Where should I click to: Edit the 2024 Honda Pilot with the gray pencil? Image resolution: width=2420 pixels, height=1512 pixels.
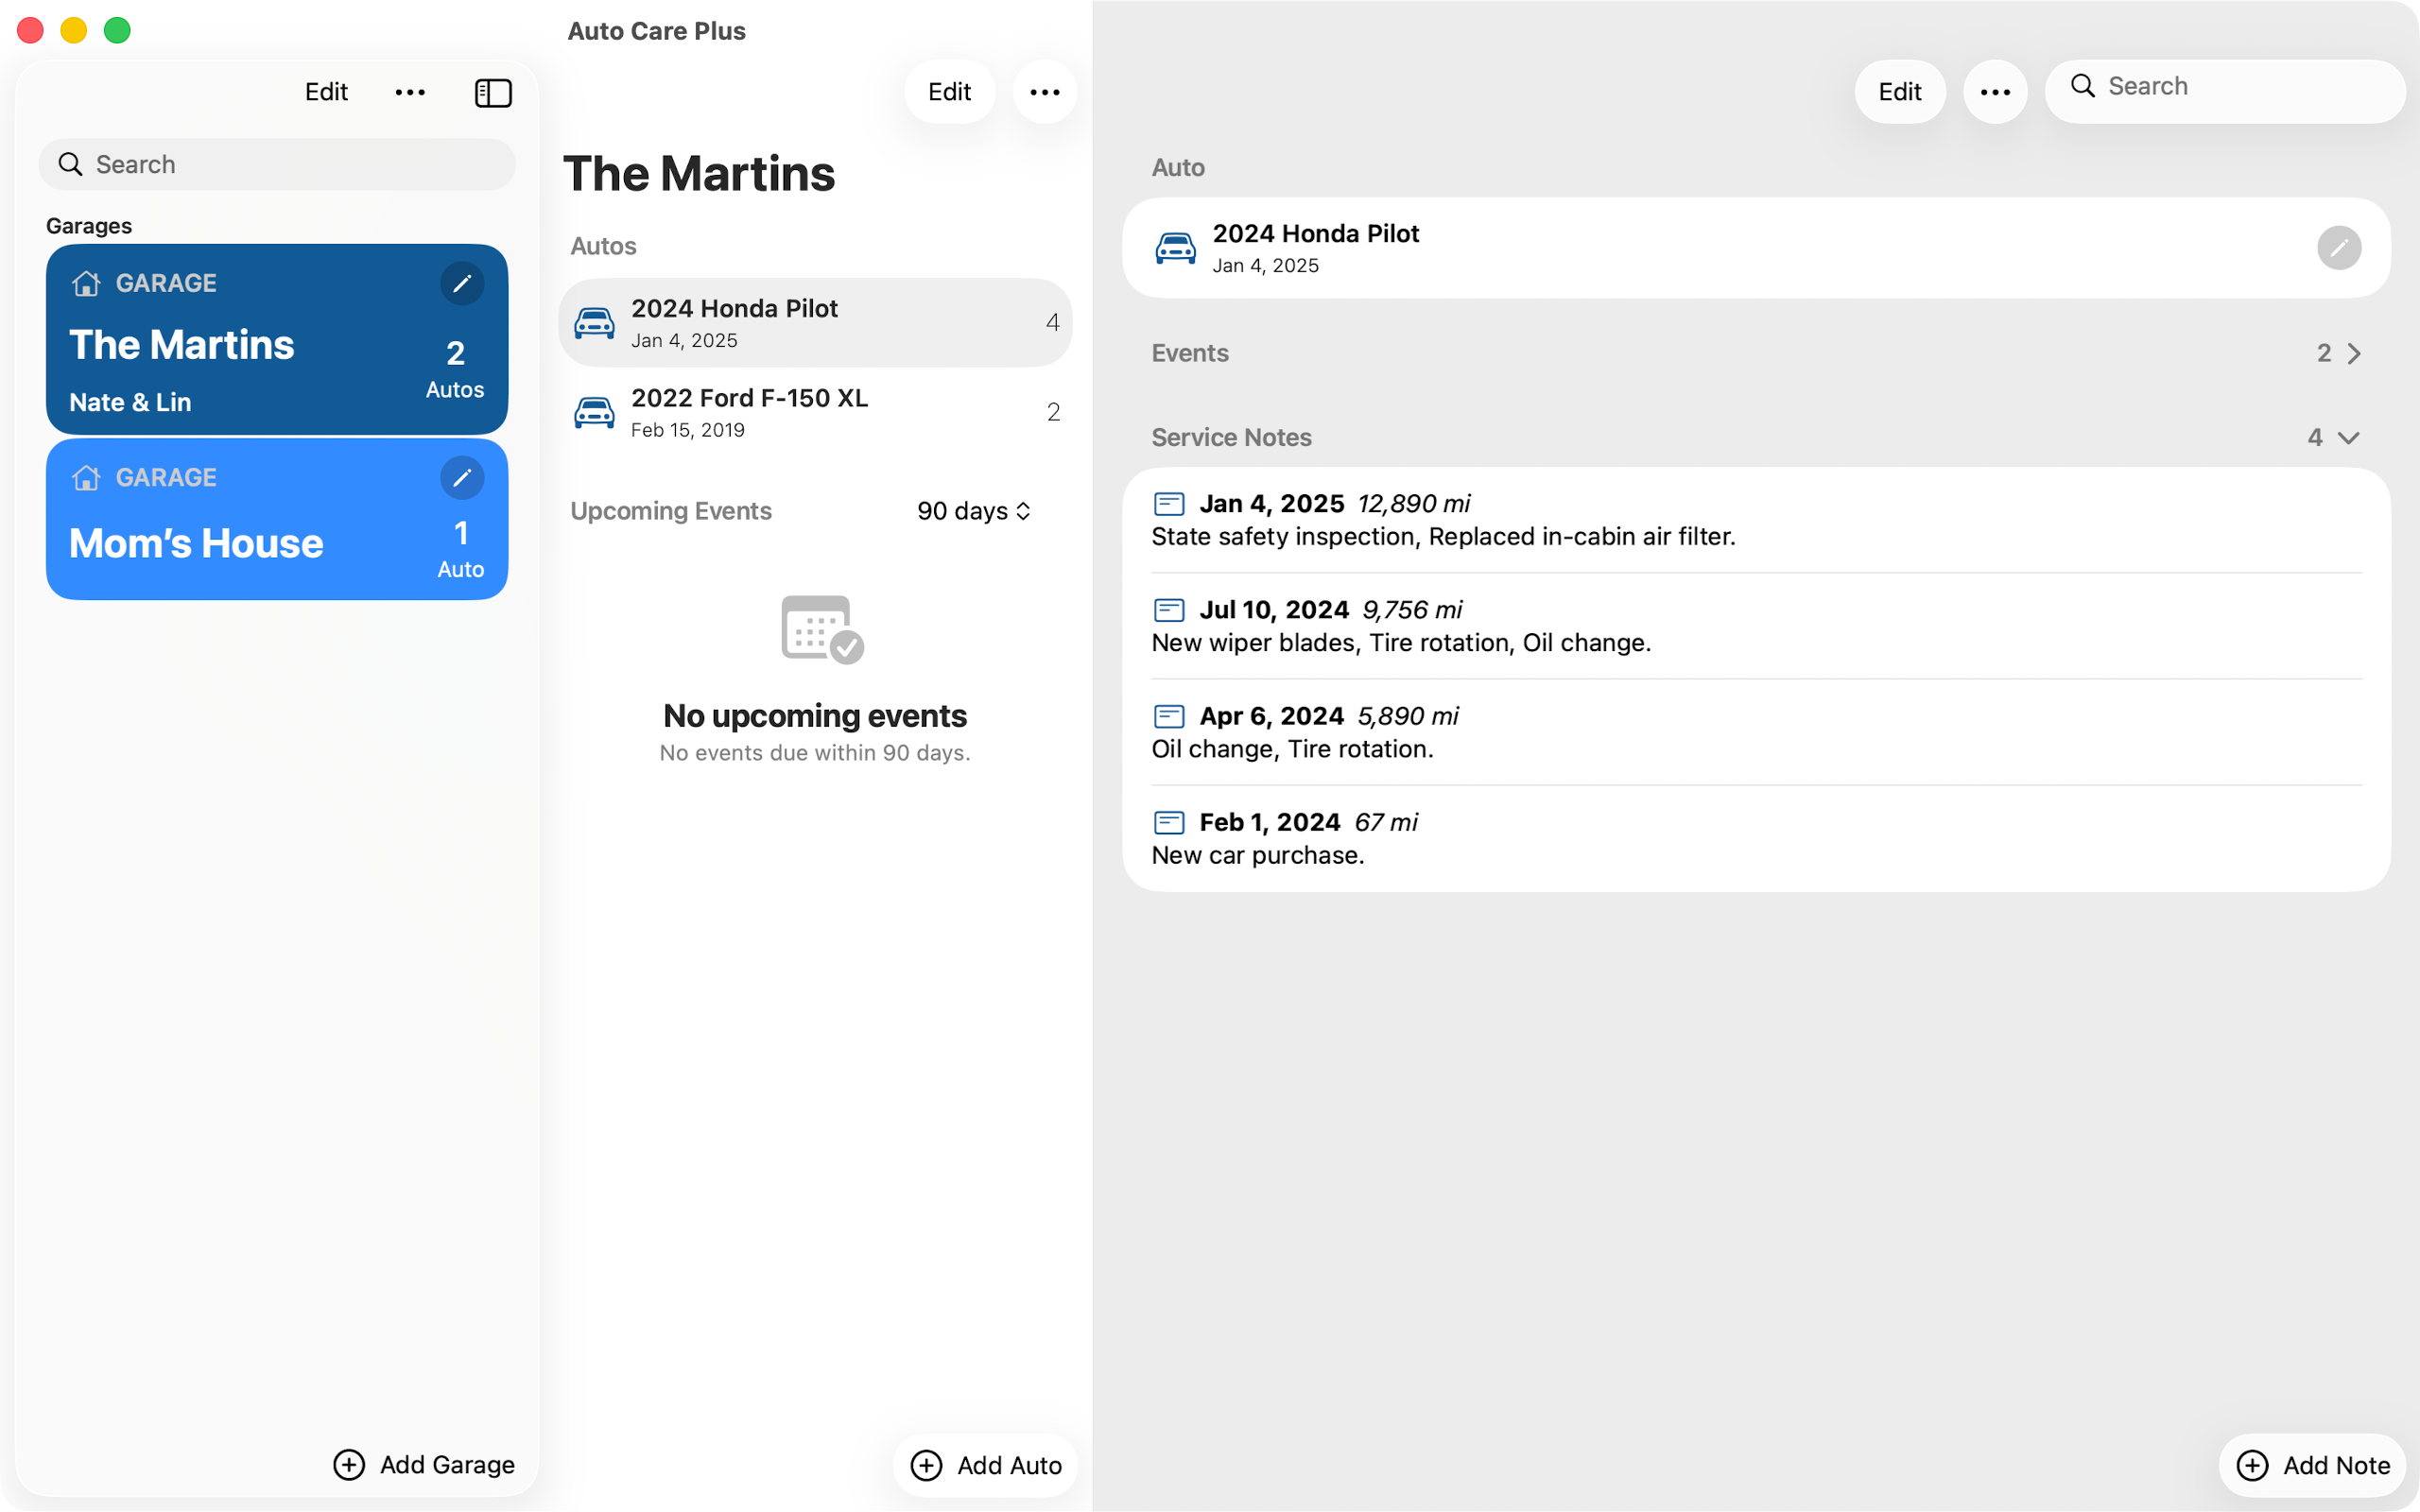2339,248
